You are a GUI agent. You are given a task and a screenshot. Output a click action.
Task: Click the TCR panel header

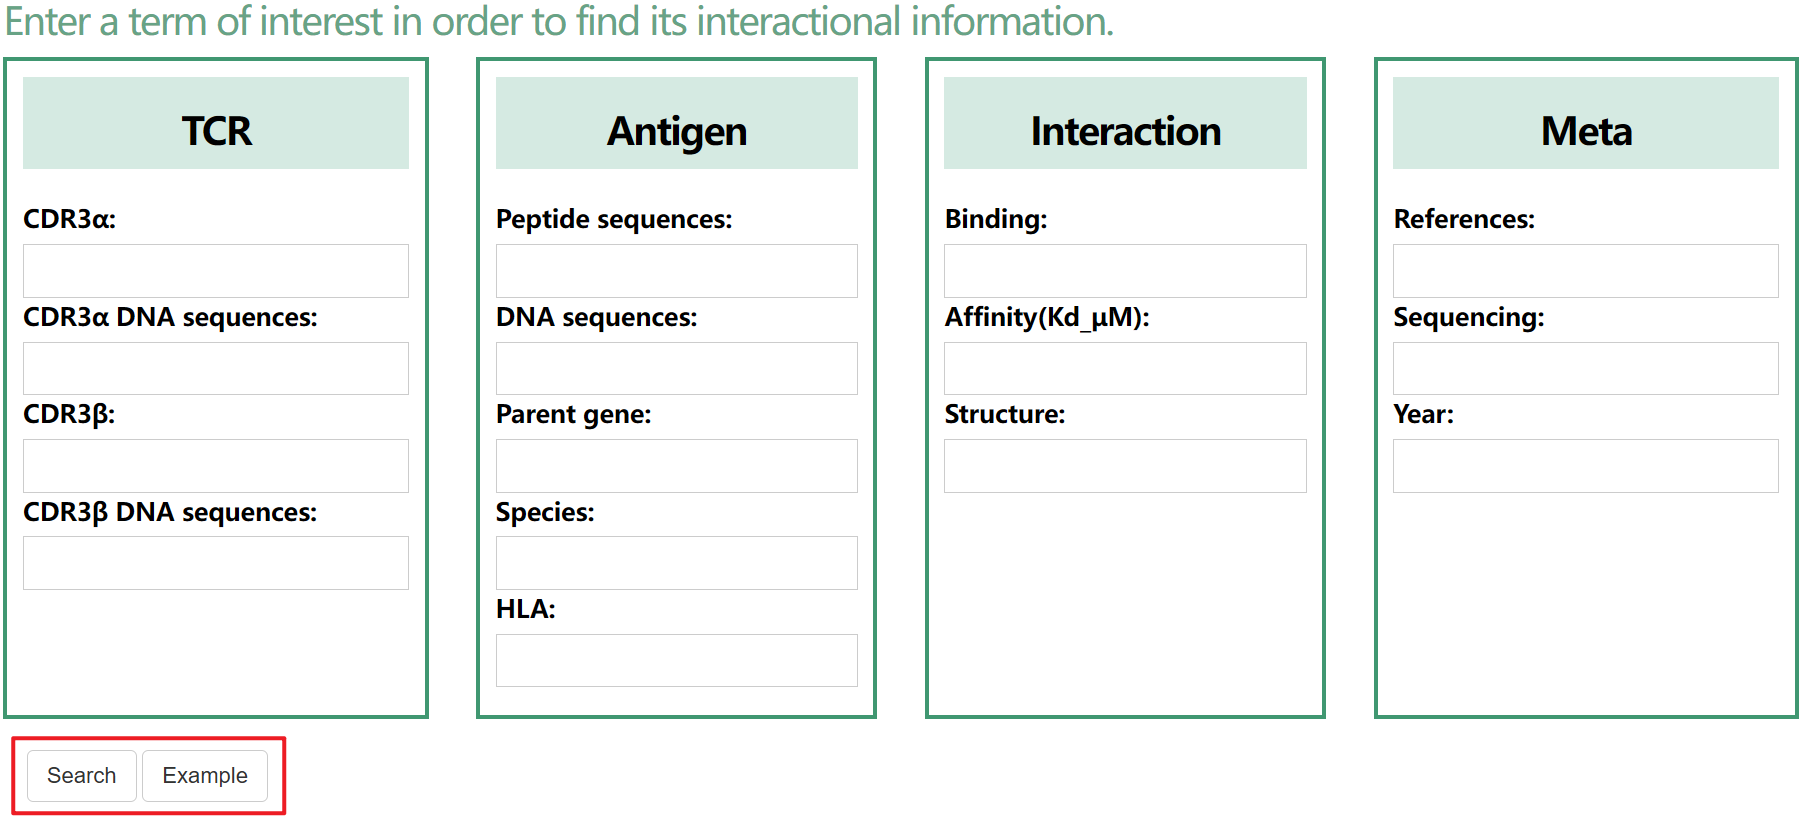[x=216, y=123]
